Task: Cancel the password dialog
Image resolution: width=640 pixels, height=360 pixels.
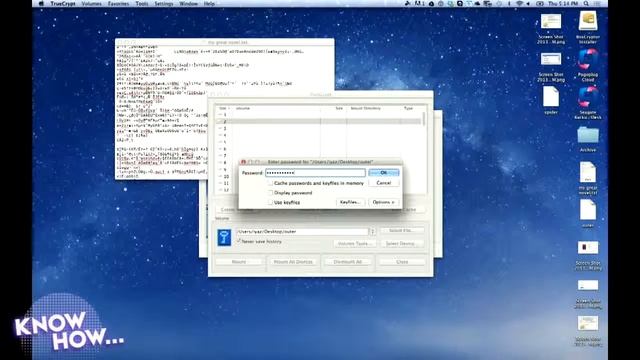Action: click(x=384, y=183)
